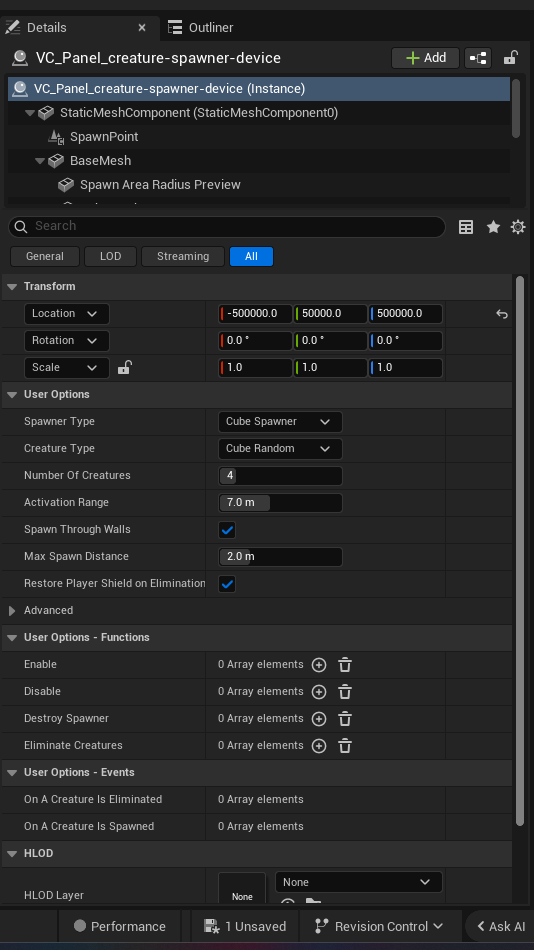The height and width of the screenshot is (950, 534).
Task: Click the Location Z value 500000.0
Action: [x=406, y=314]
